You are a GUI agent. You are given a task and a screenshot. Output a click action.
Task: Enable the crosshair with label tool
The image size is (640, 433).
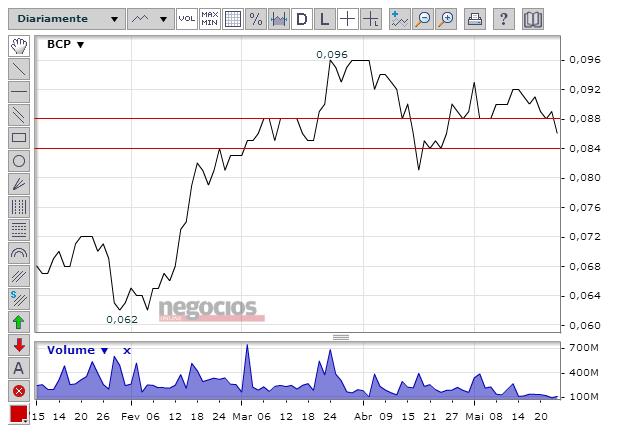point(371,19)
